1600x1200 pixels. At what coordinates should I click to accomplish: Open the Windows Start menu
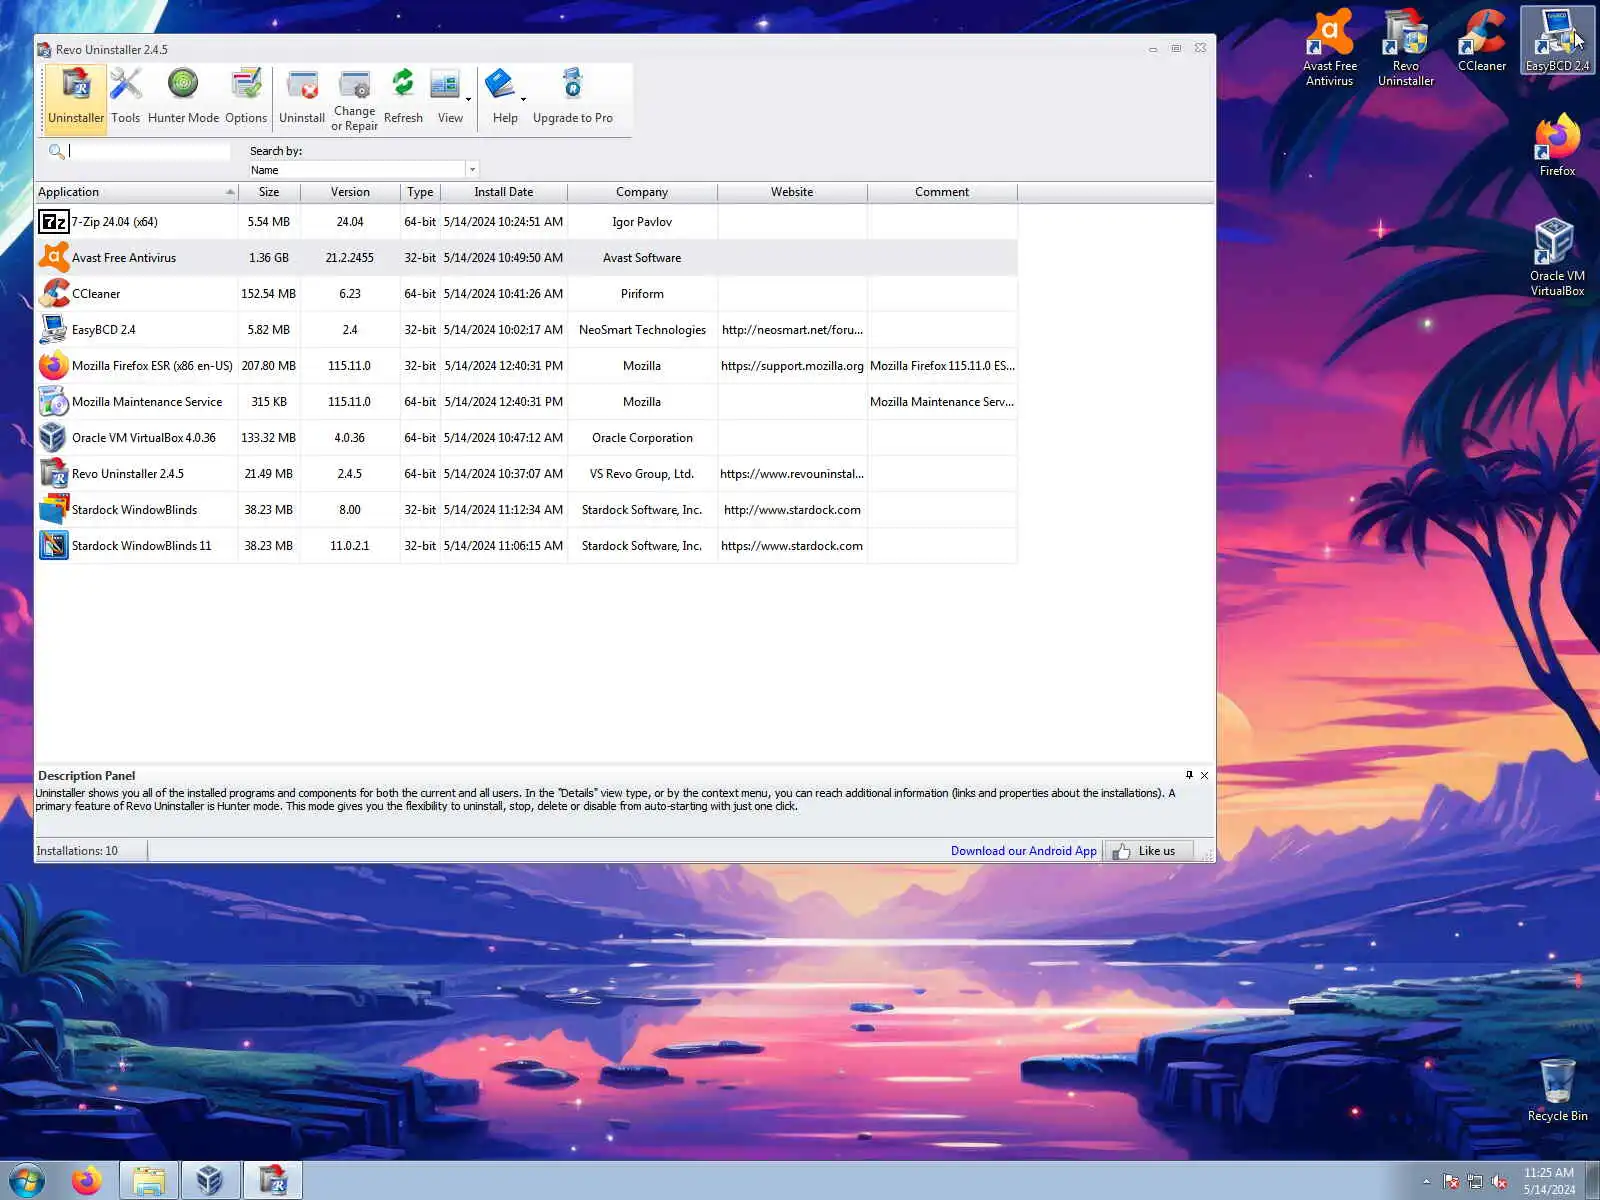coord(27,1181)
